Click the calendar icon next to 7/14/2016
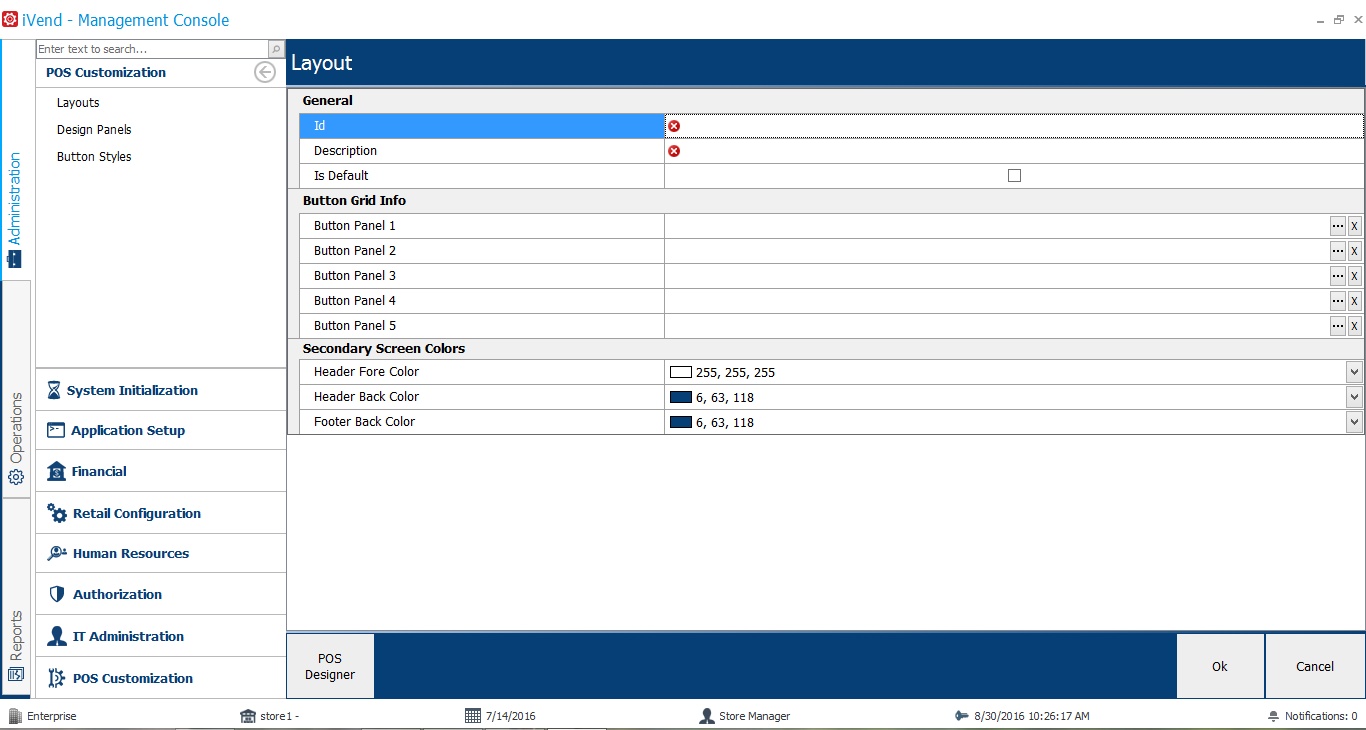 (473, 716)
